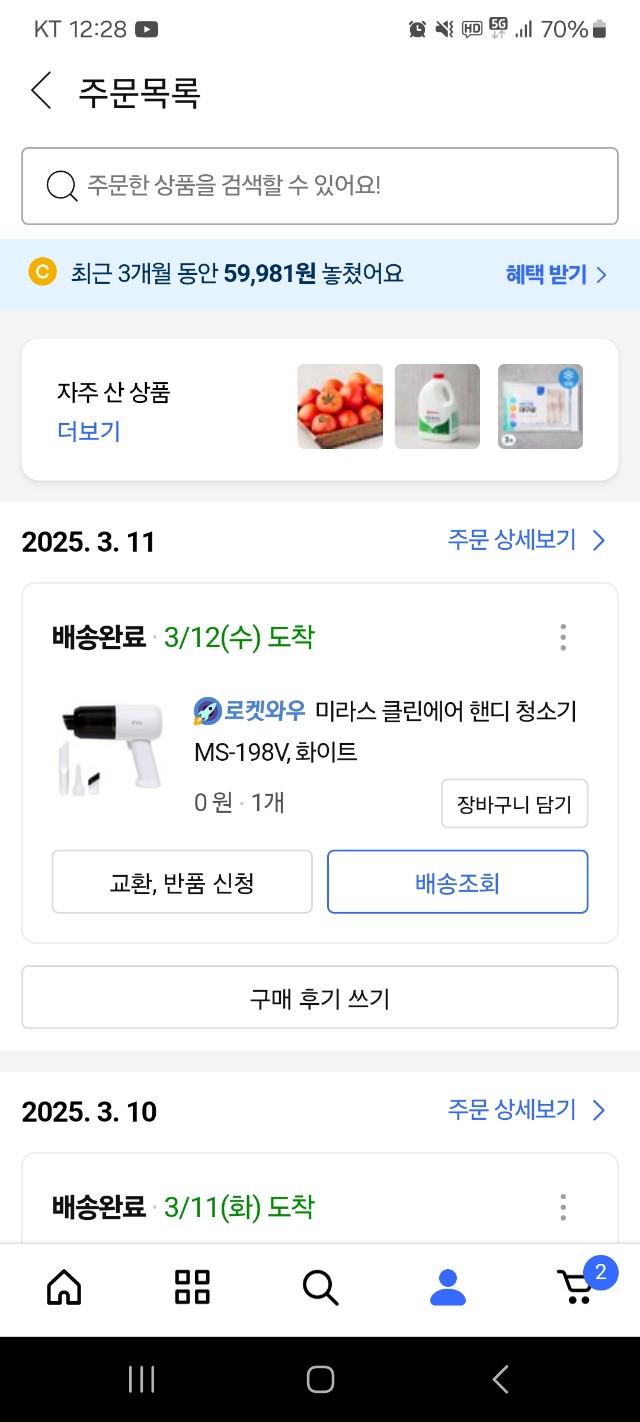Open 주문 상세보기 for the 2025. 3. 11 order
The image size is (640, 1422).
tap(526, 541)
